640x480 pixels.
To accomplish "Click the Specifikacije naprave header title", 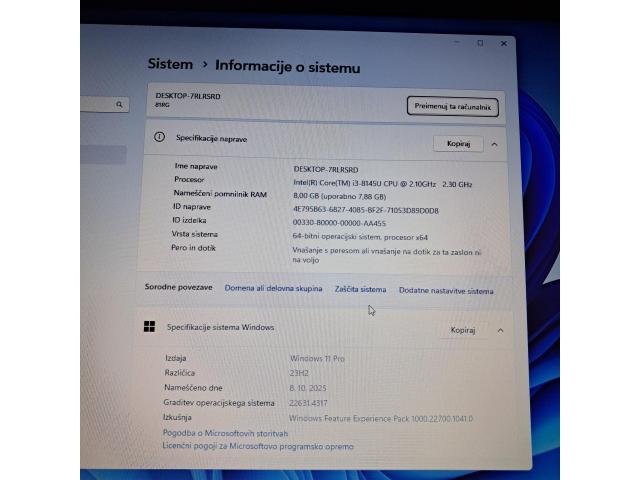I will (x=212, y=138).
